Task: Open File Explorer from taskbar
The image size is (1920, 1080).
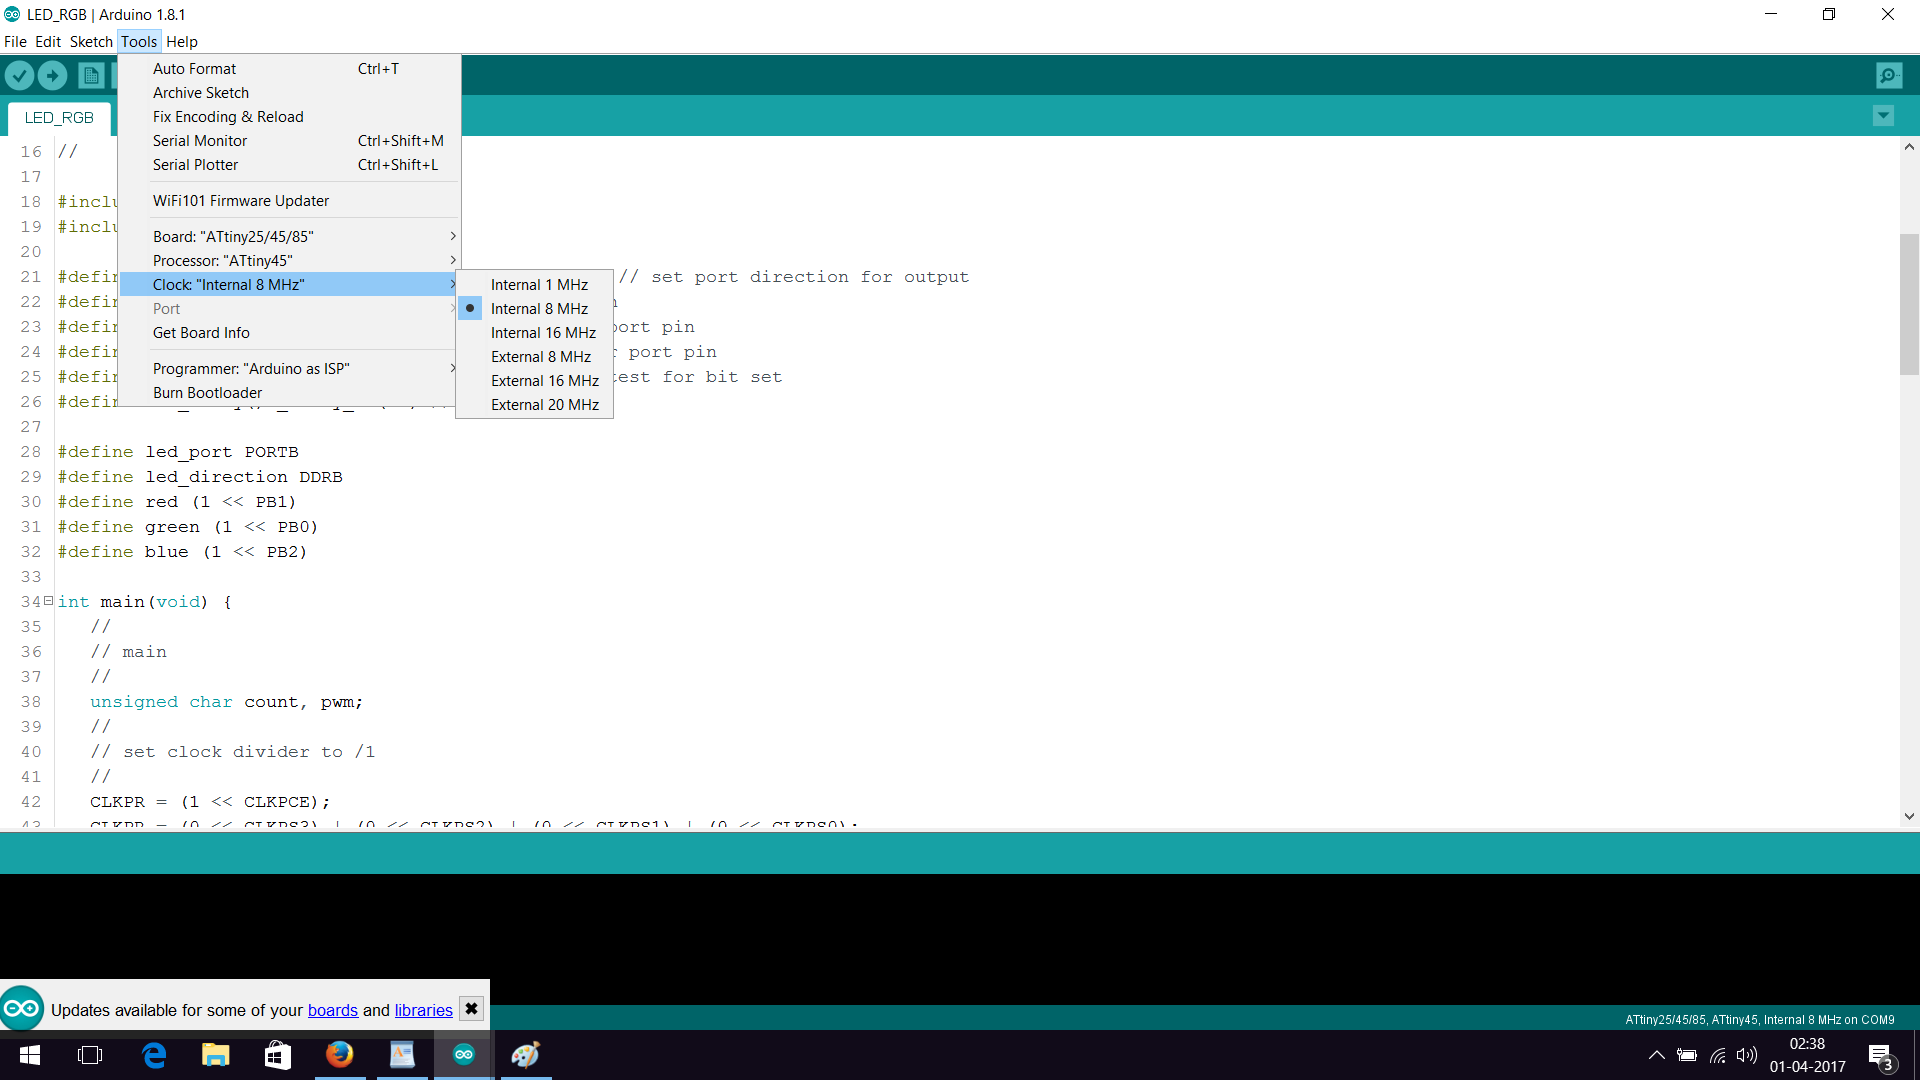Action: 216,1055
